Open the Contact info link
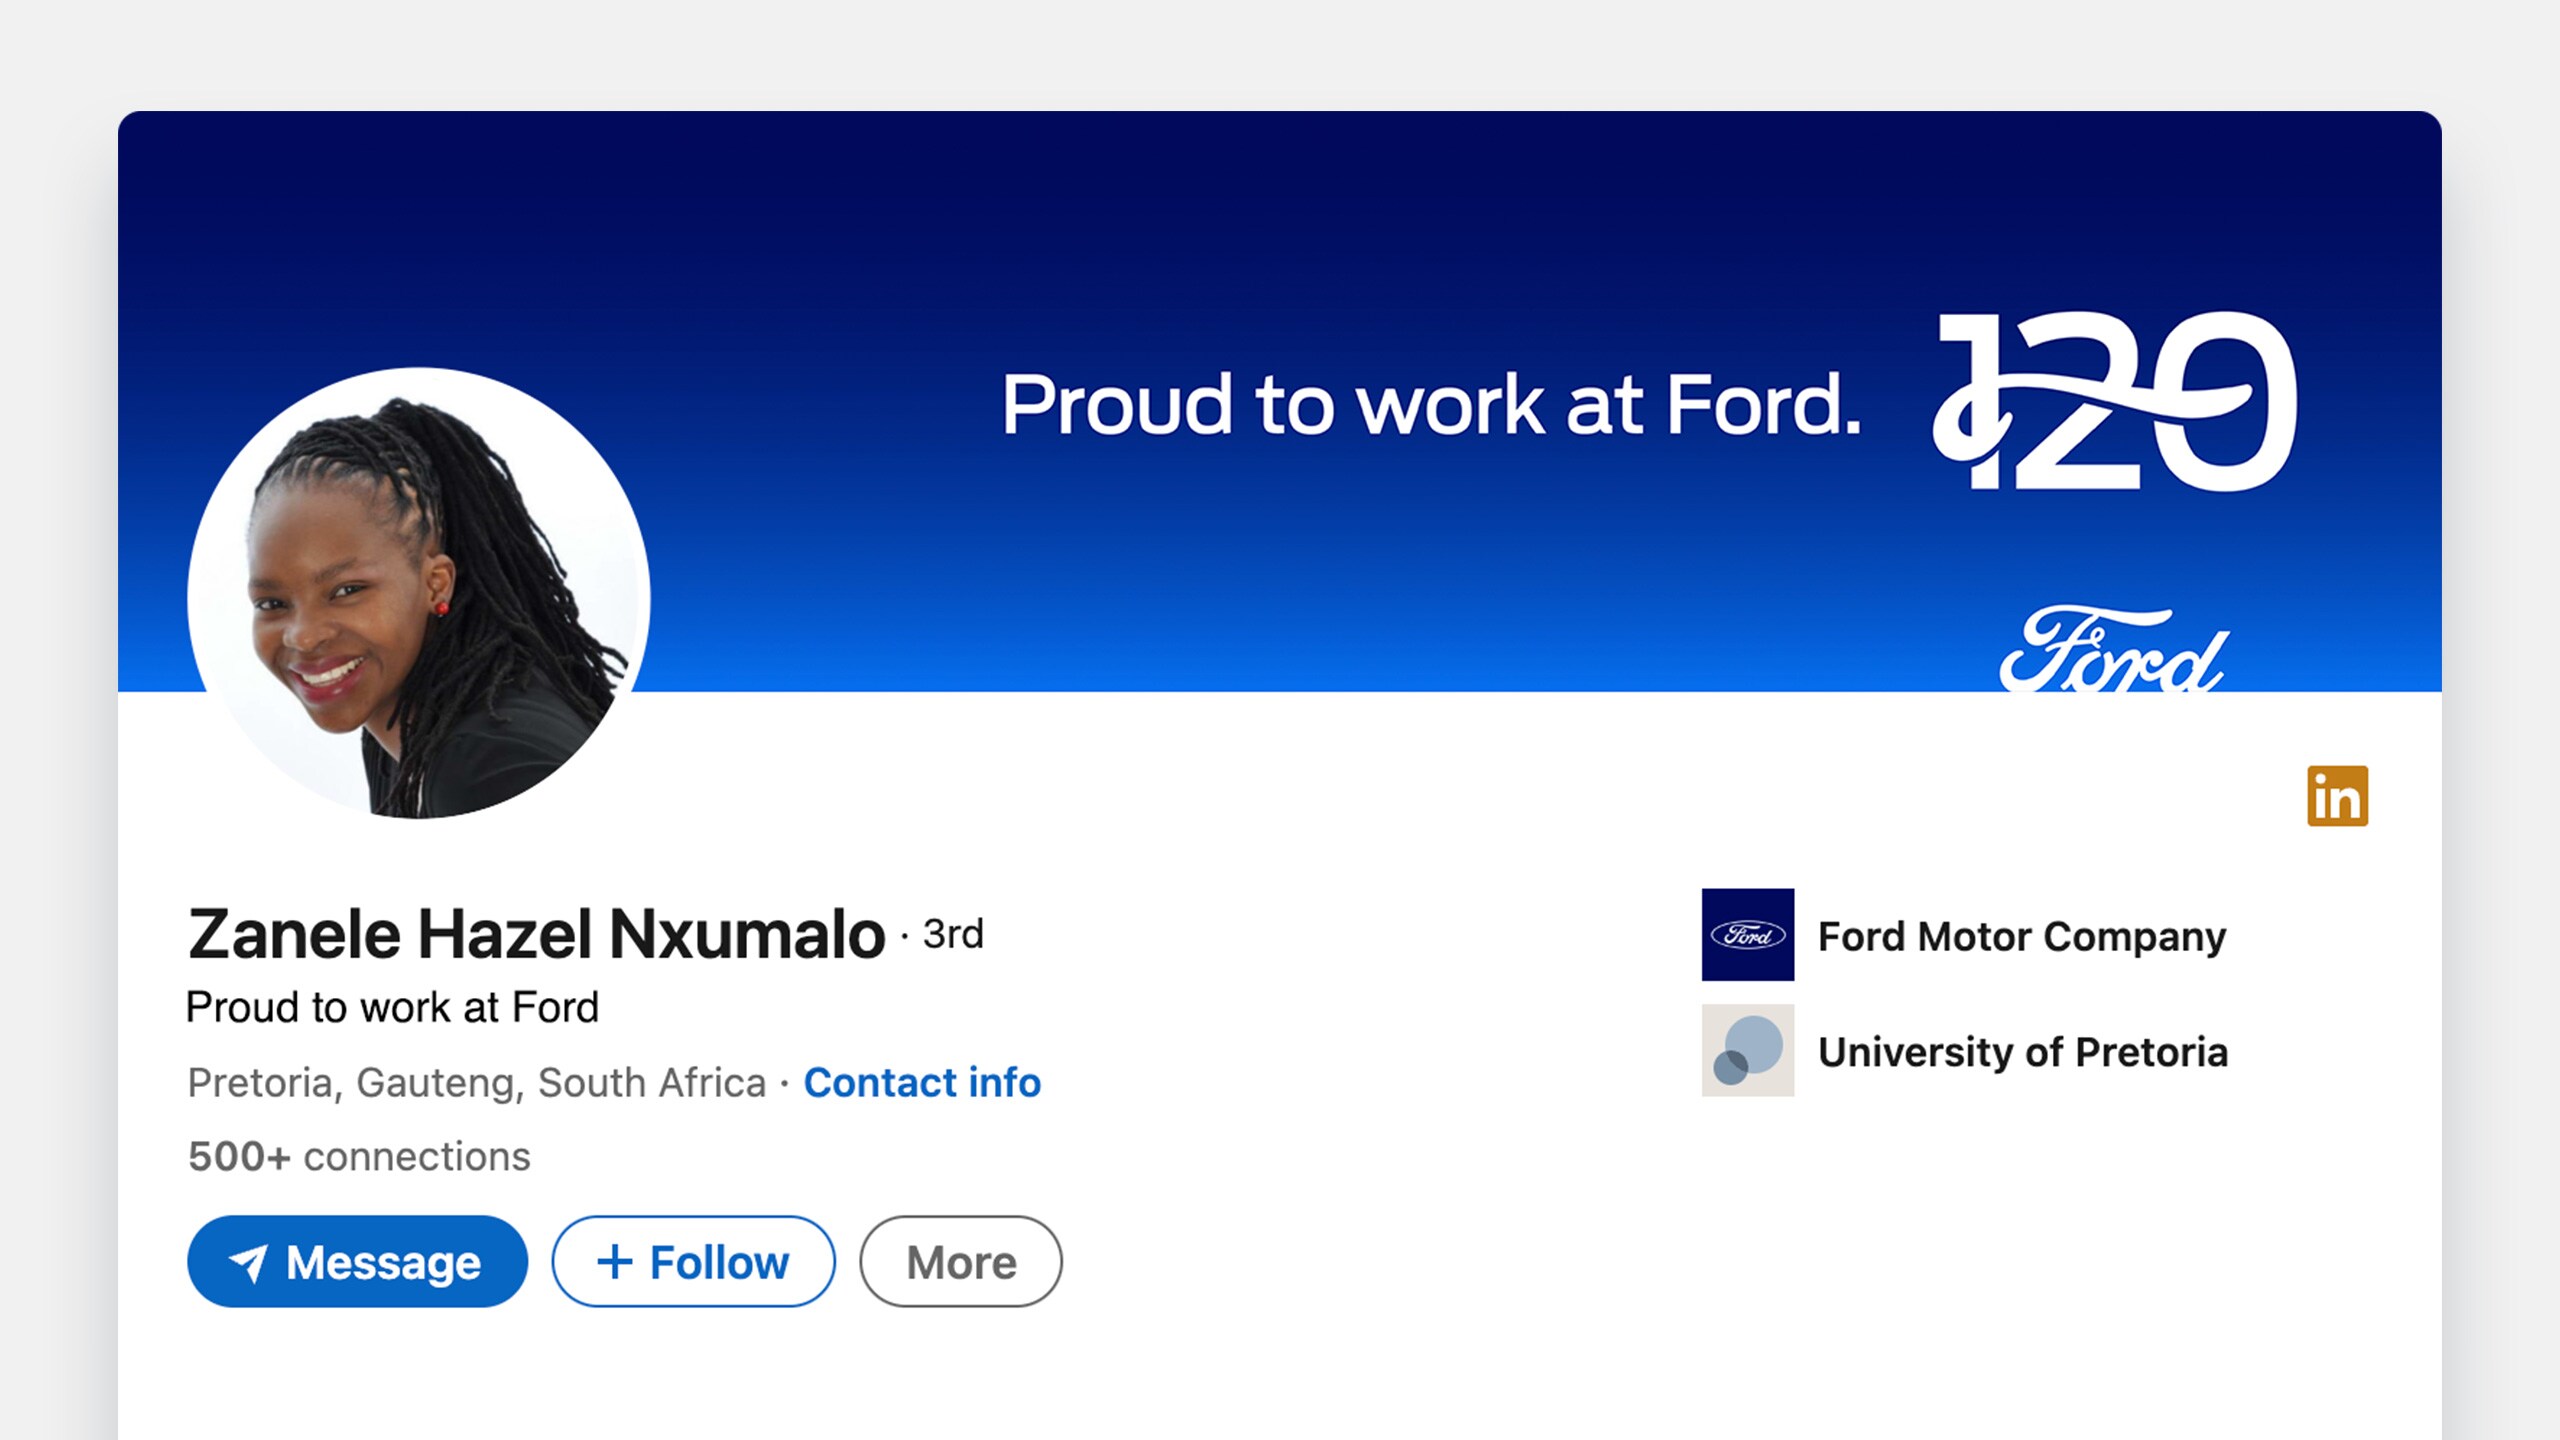2560x1440 pixels. [922, 1082]
